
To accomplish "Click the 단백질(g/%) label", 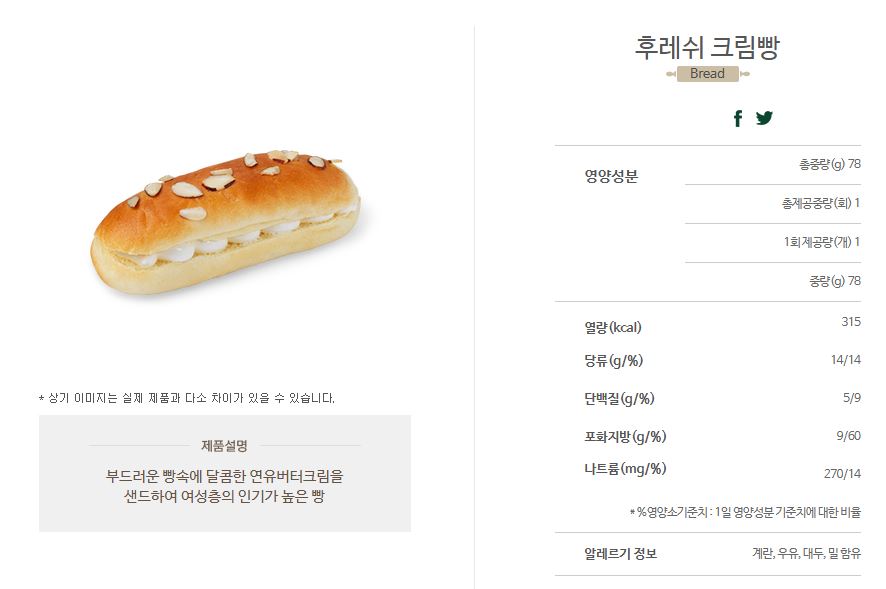I will [619, 399].
